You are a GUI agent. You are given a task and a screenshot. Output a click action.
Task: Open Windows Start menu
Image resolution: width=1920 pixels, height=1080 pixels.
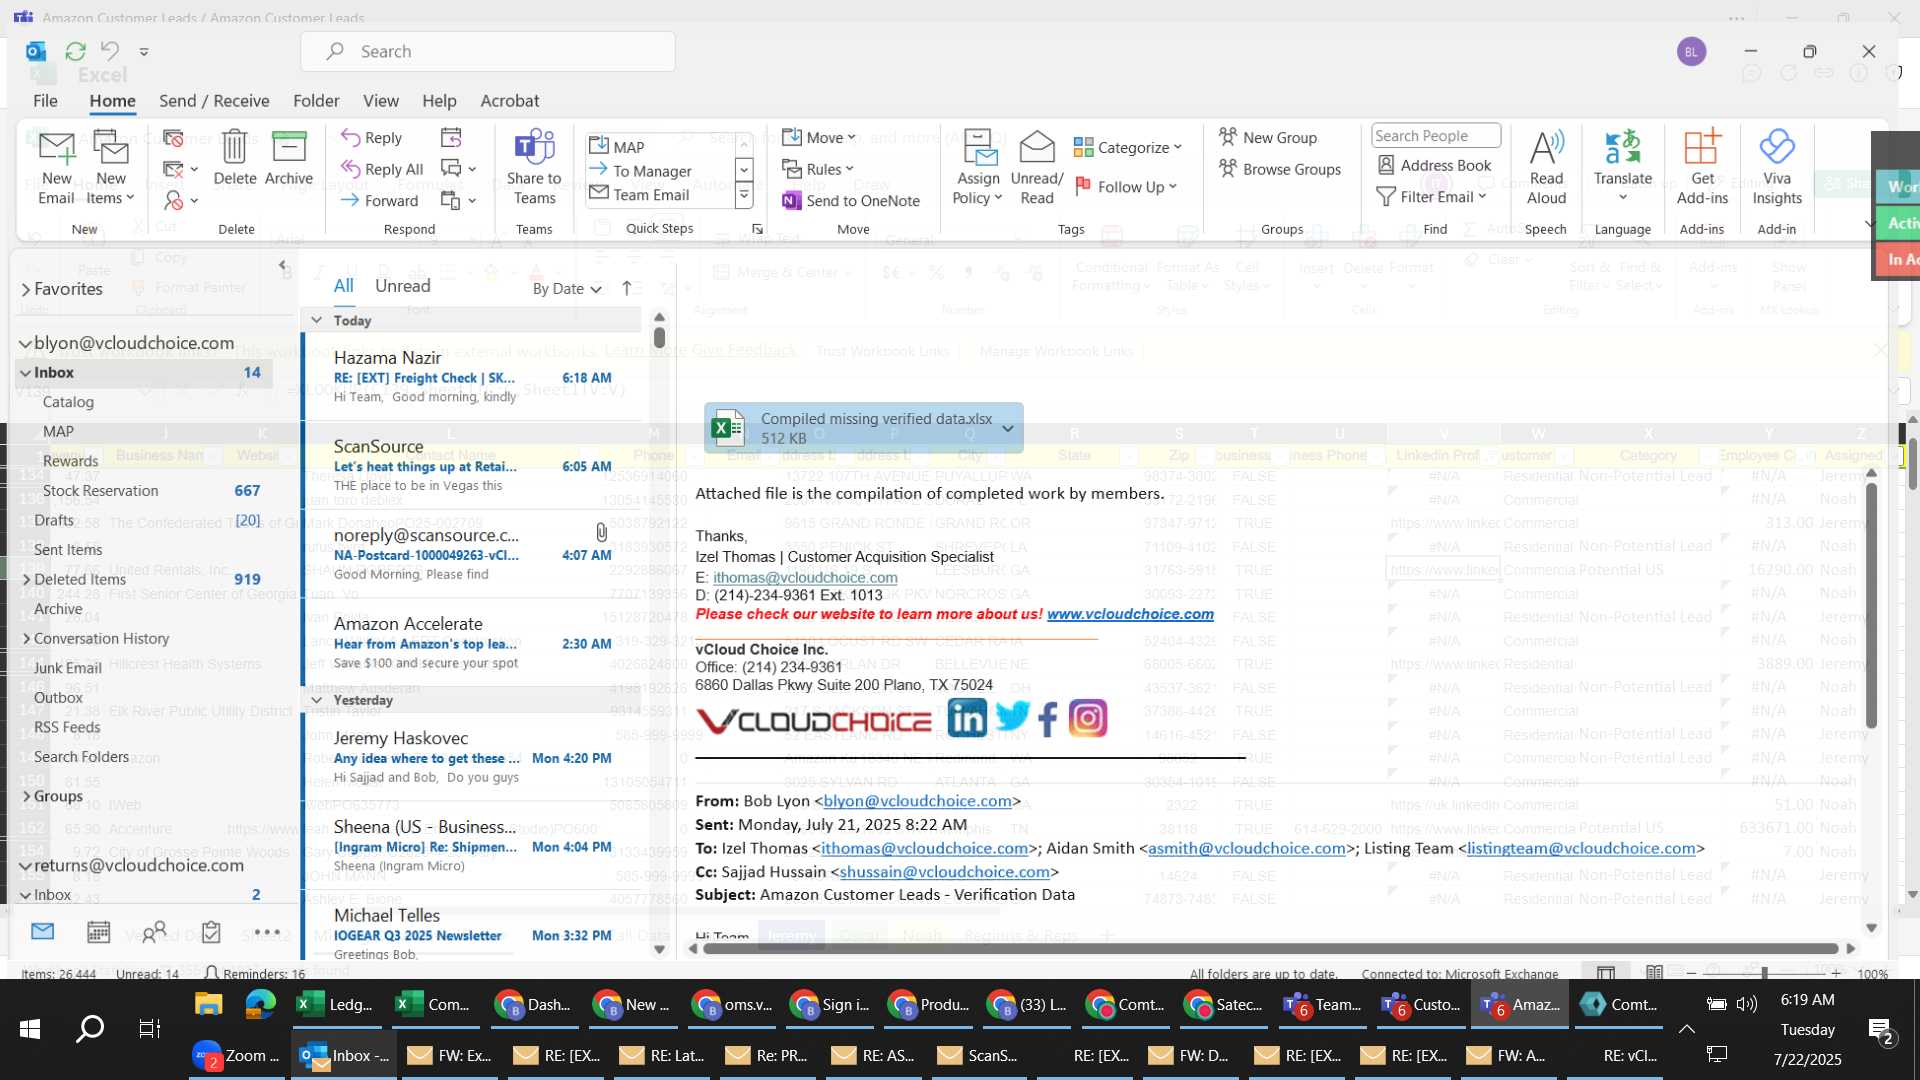click(x=29, y=1028)
